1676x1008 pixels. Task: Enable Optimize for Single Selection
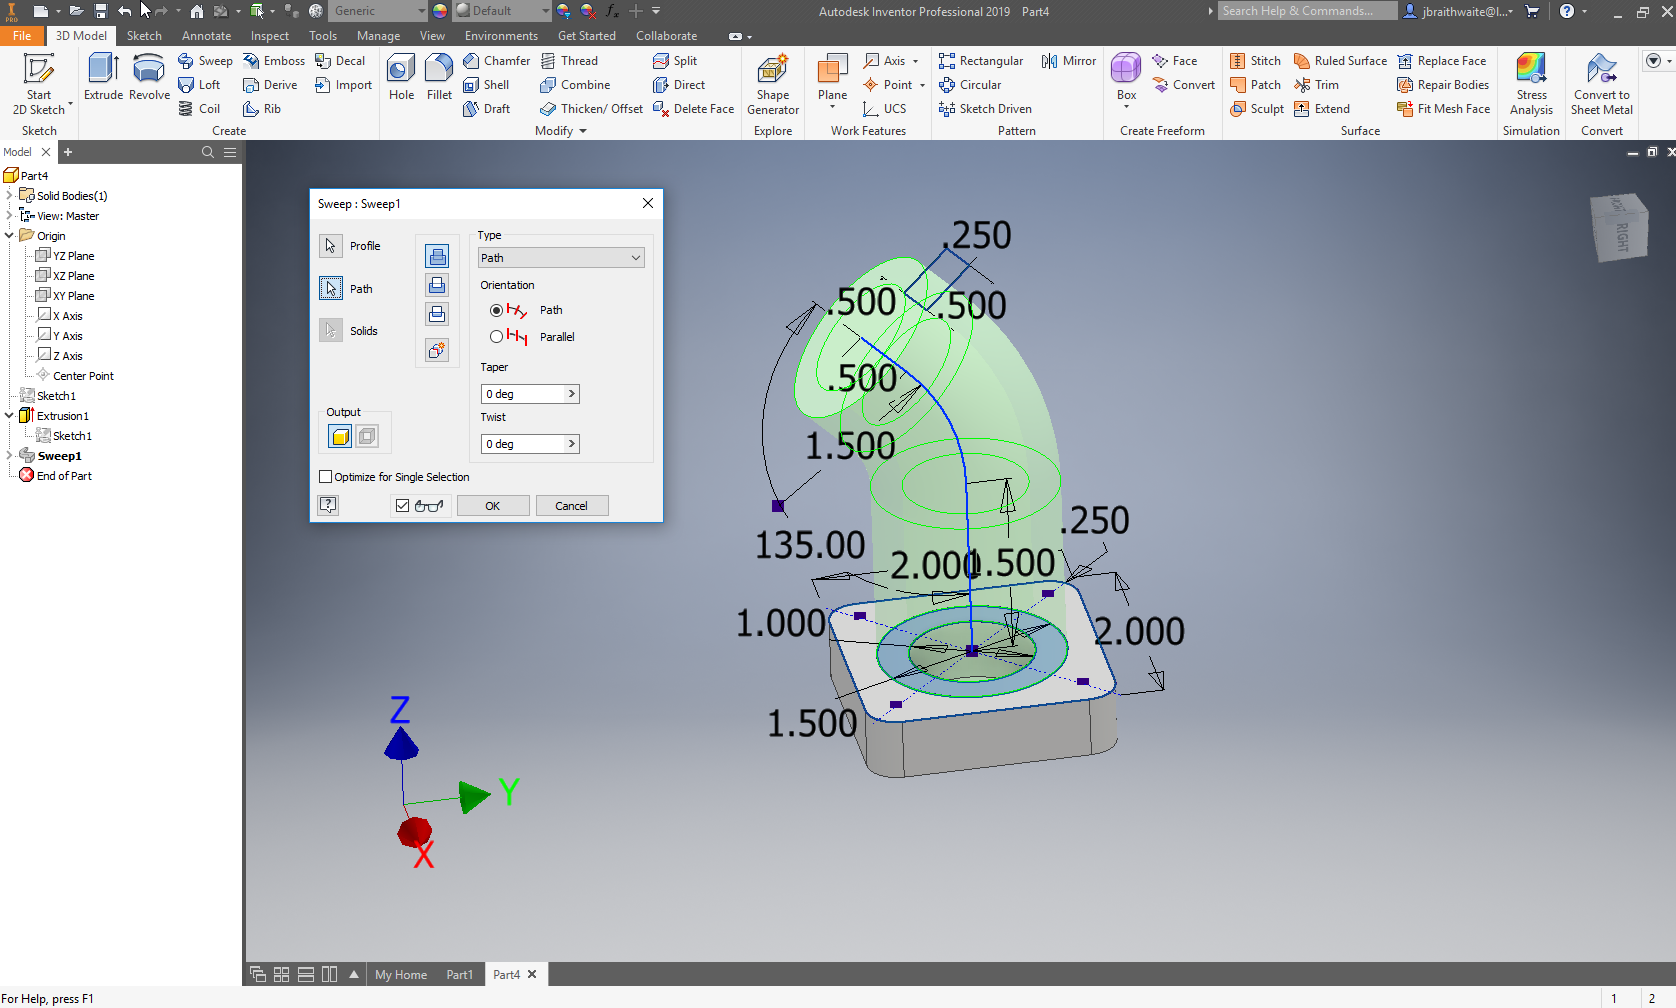325,477
